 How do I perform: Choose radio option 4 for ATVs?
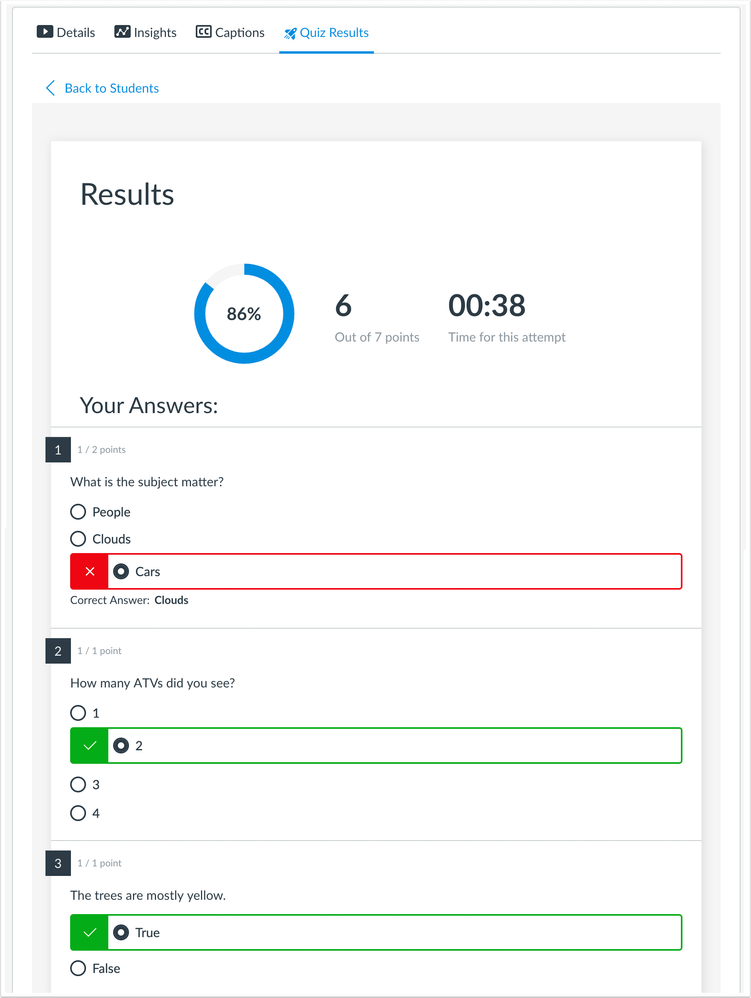pos(78,813)
